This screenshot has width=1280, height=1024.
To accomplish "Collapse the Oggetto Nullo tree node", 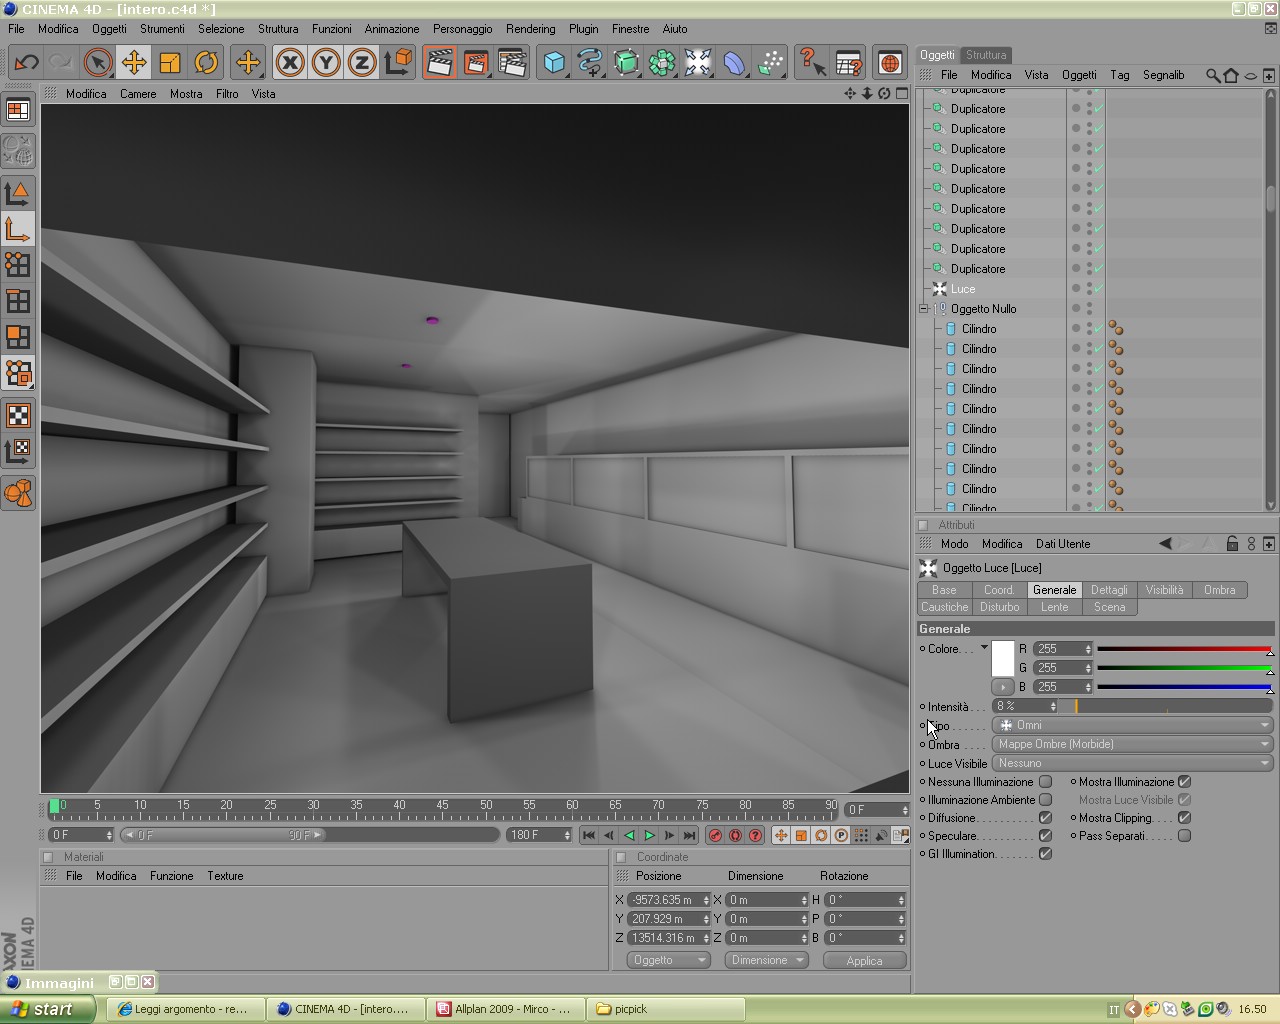I will point(924,309).
